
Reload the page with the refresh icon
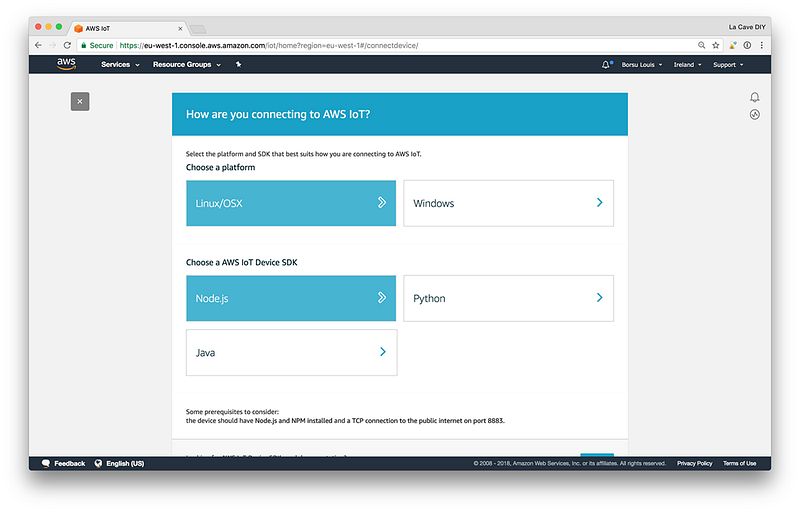point(67,45)
